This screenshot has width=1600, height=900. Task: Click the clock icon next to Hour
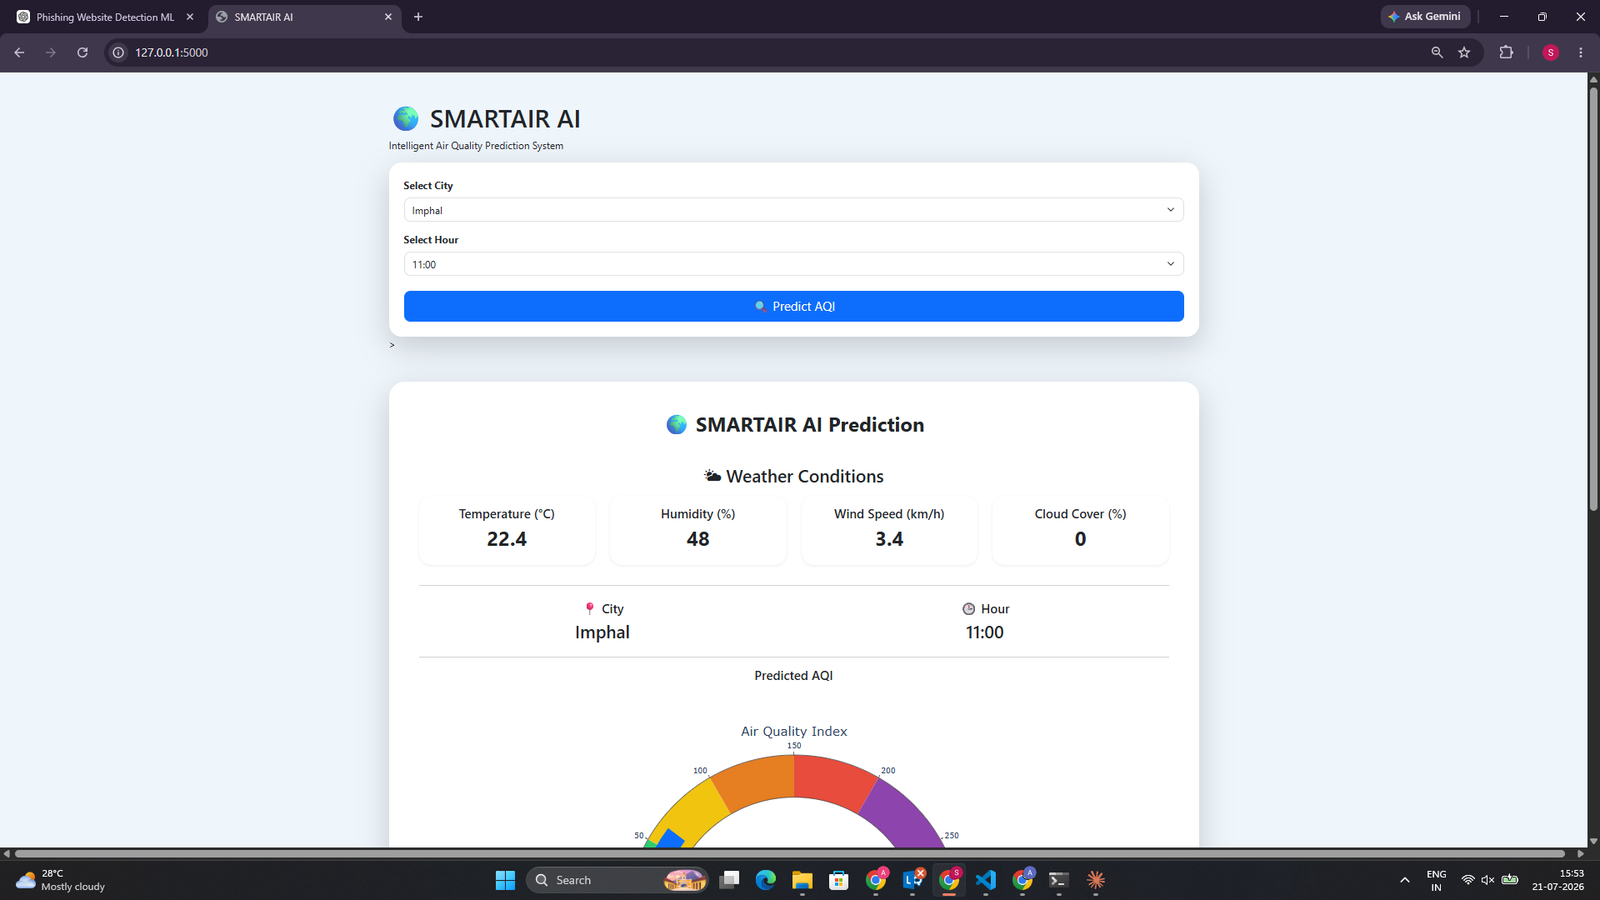pyautogui.click(x=968, y=608)
